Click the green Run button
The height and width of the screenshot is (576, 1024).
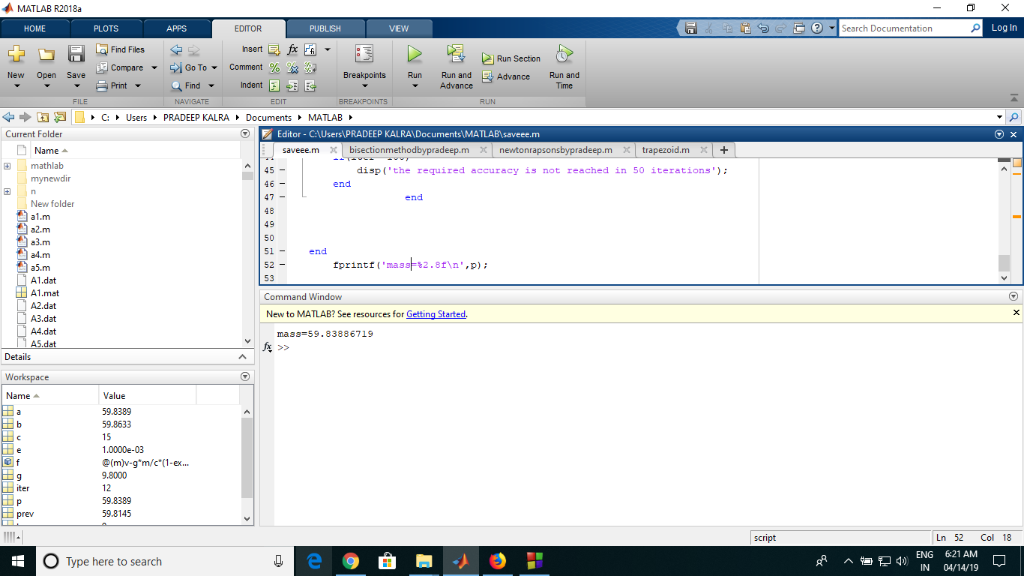pos(414,54)
